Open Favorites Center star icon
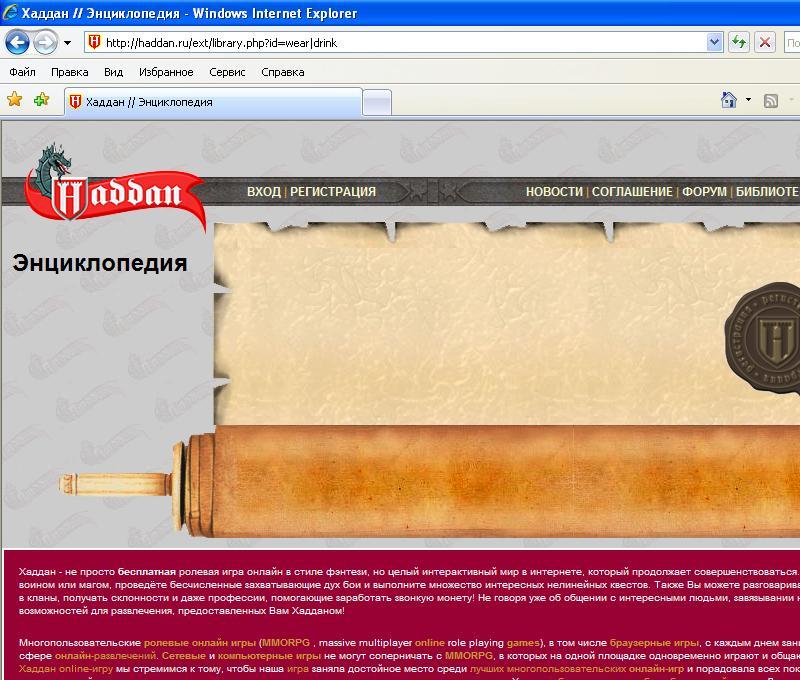Viewport: 800px width, 680px height. click(x=15, y=99)
